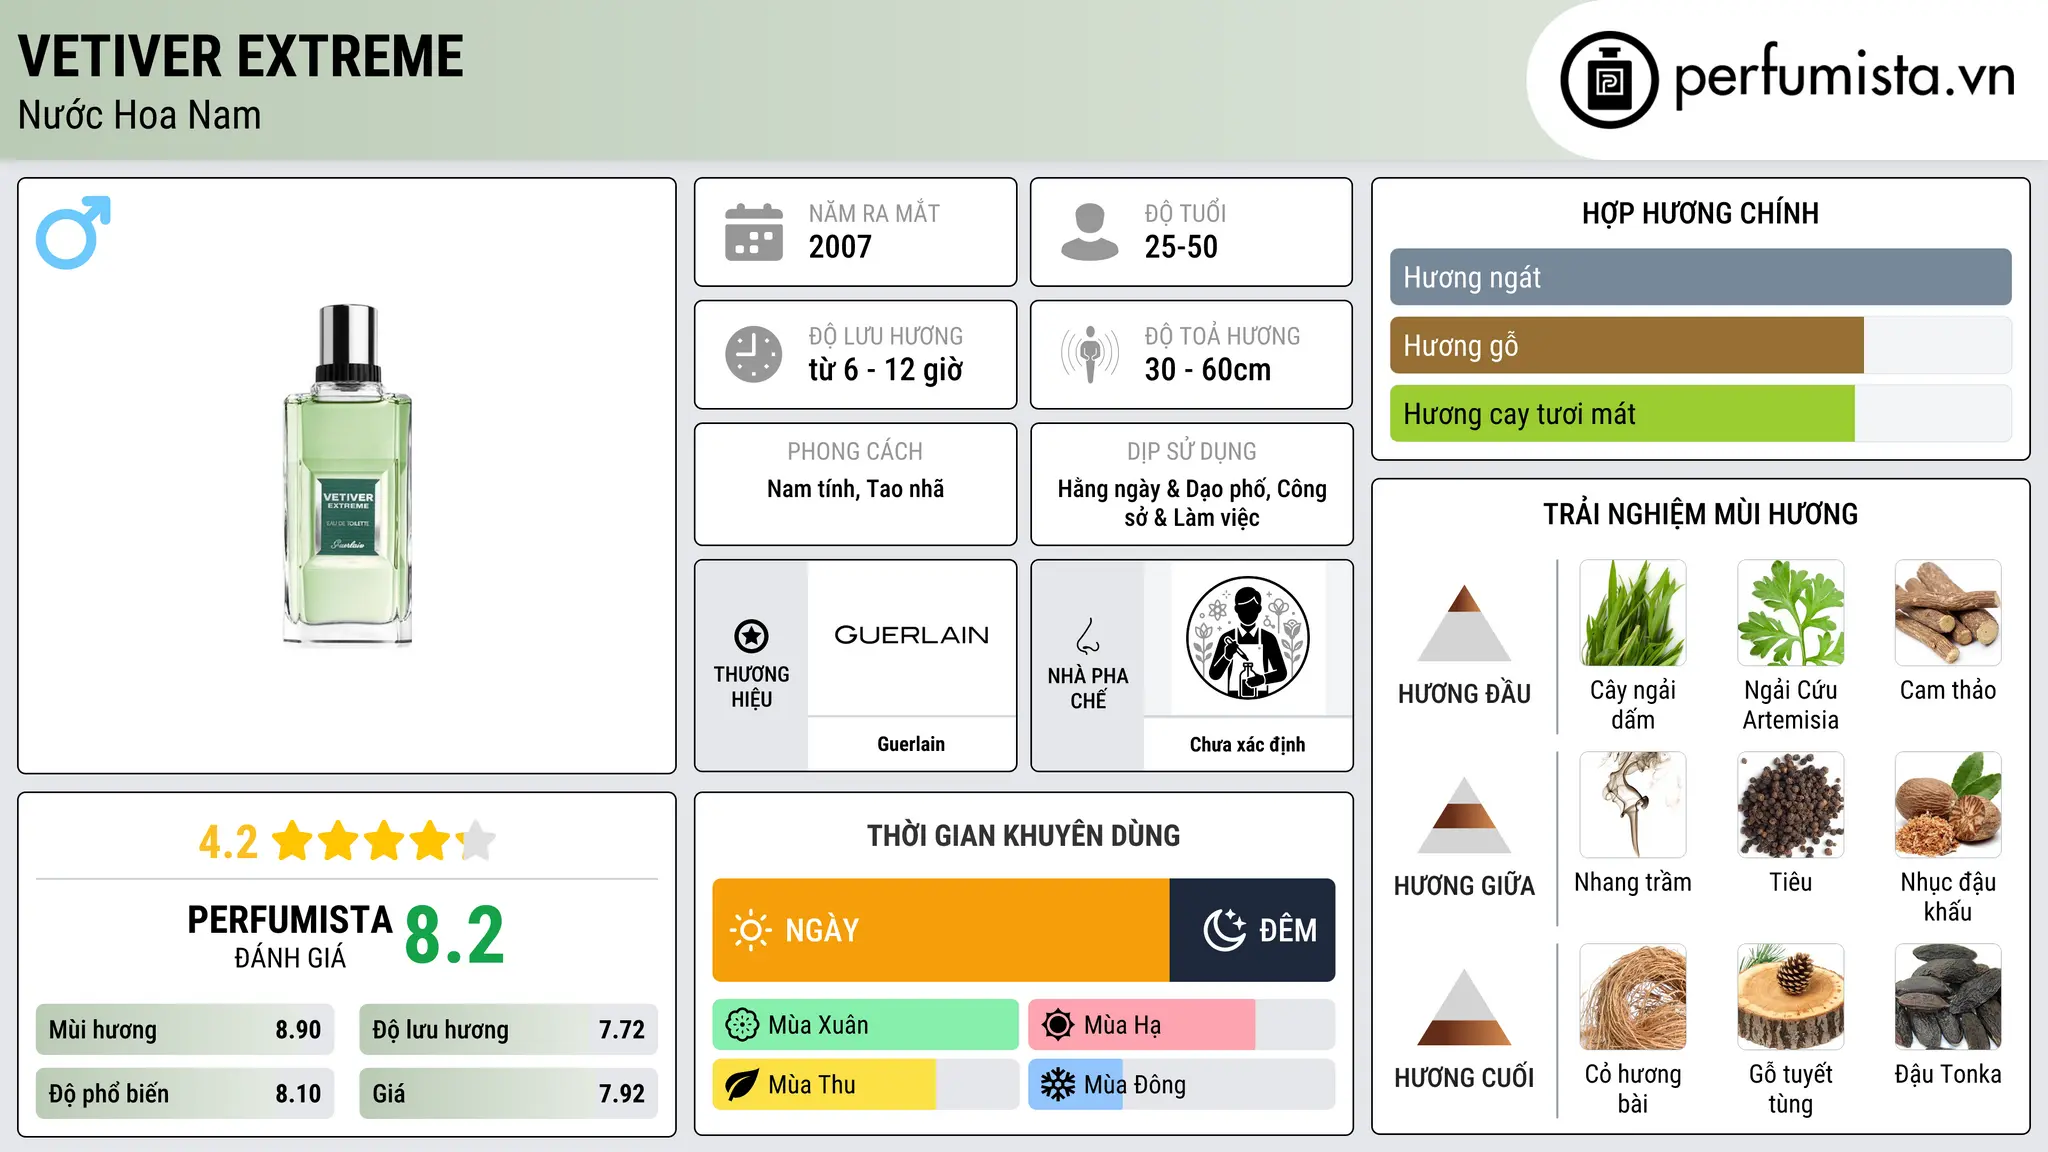Click the 25-50 age range value
The height and width of the screenshot is (1152, 2048).
1181,247
